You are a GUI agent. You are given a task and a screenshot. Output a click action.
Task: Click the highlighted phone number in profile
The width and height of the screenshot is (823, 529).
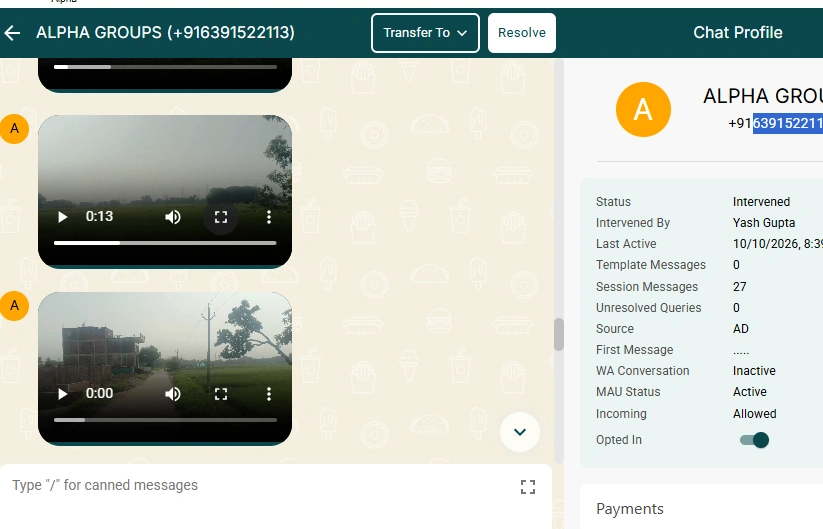coord(787,123)
